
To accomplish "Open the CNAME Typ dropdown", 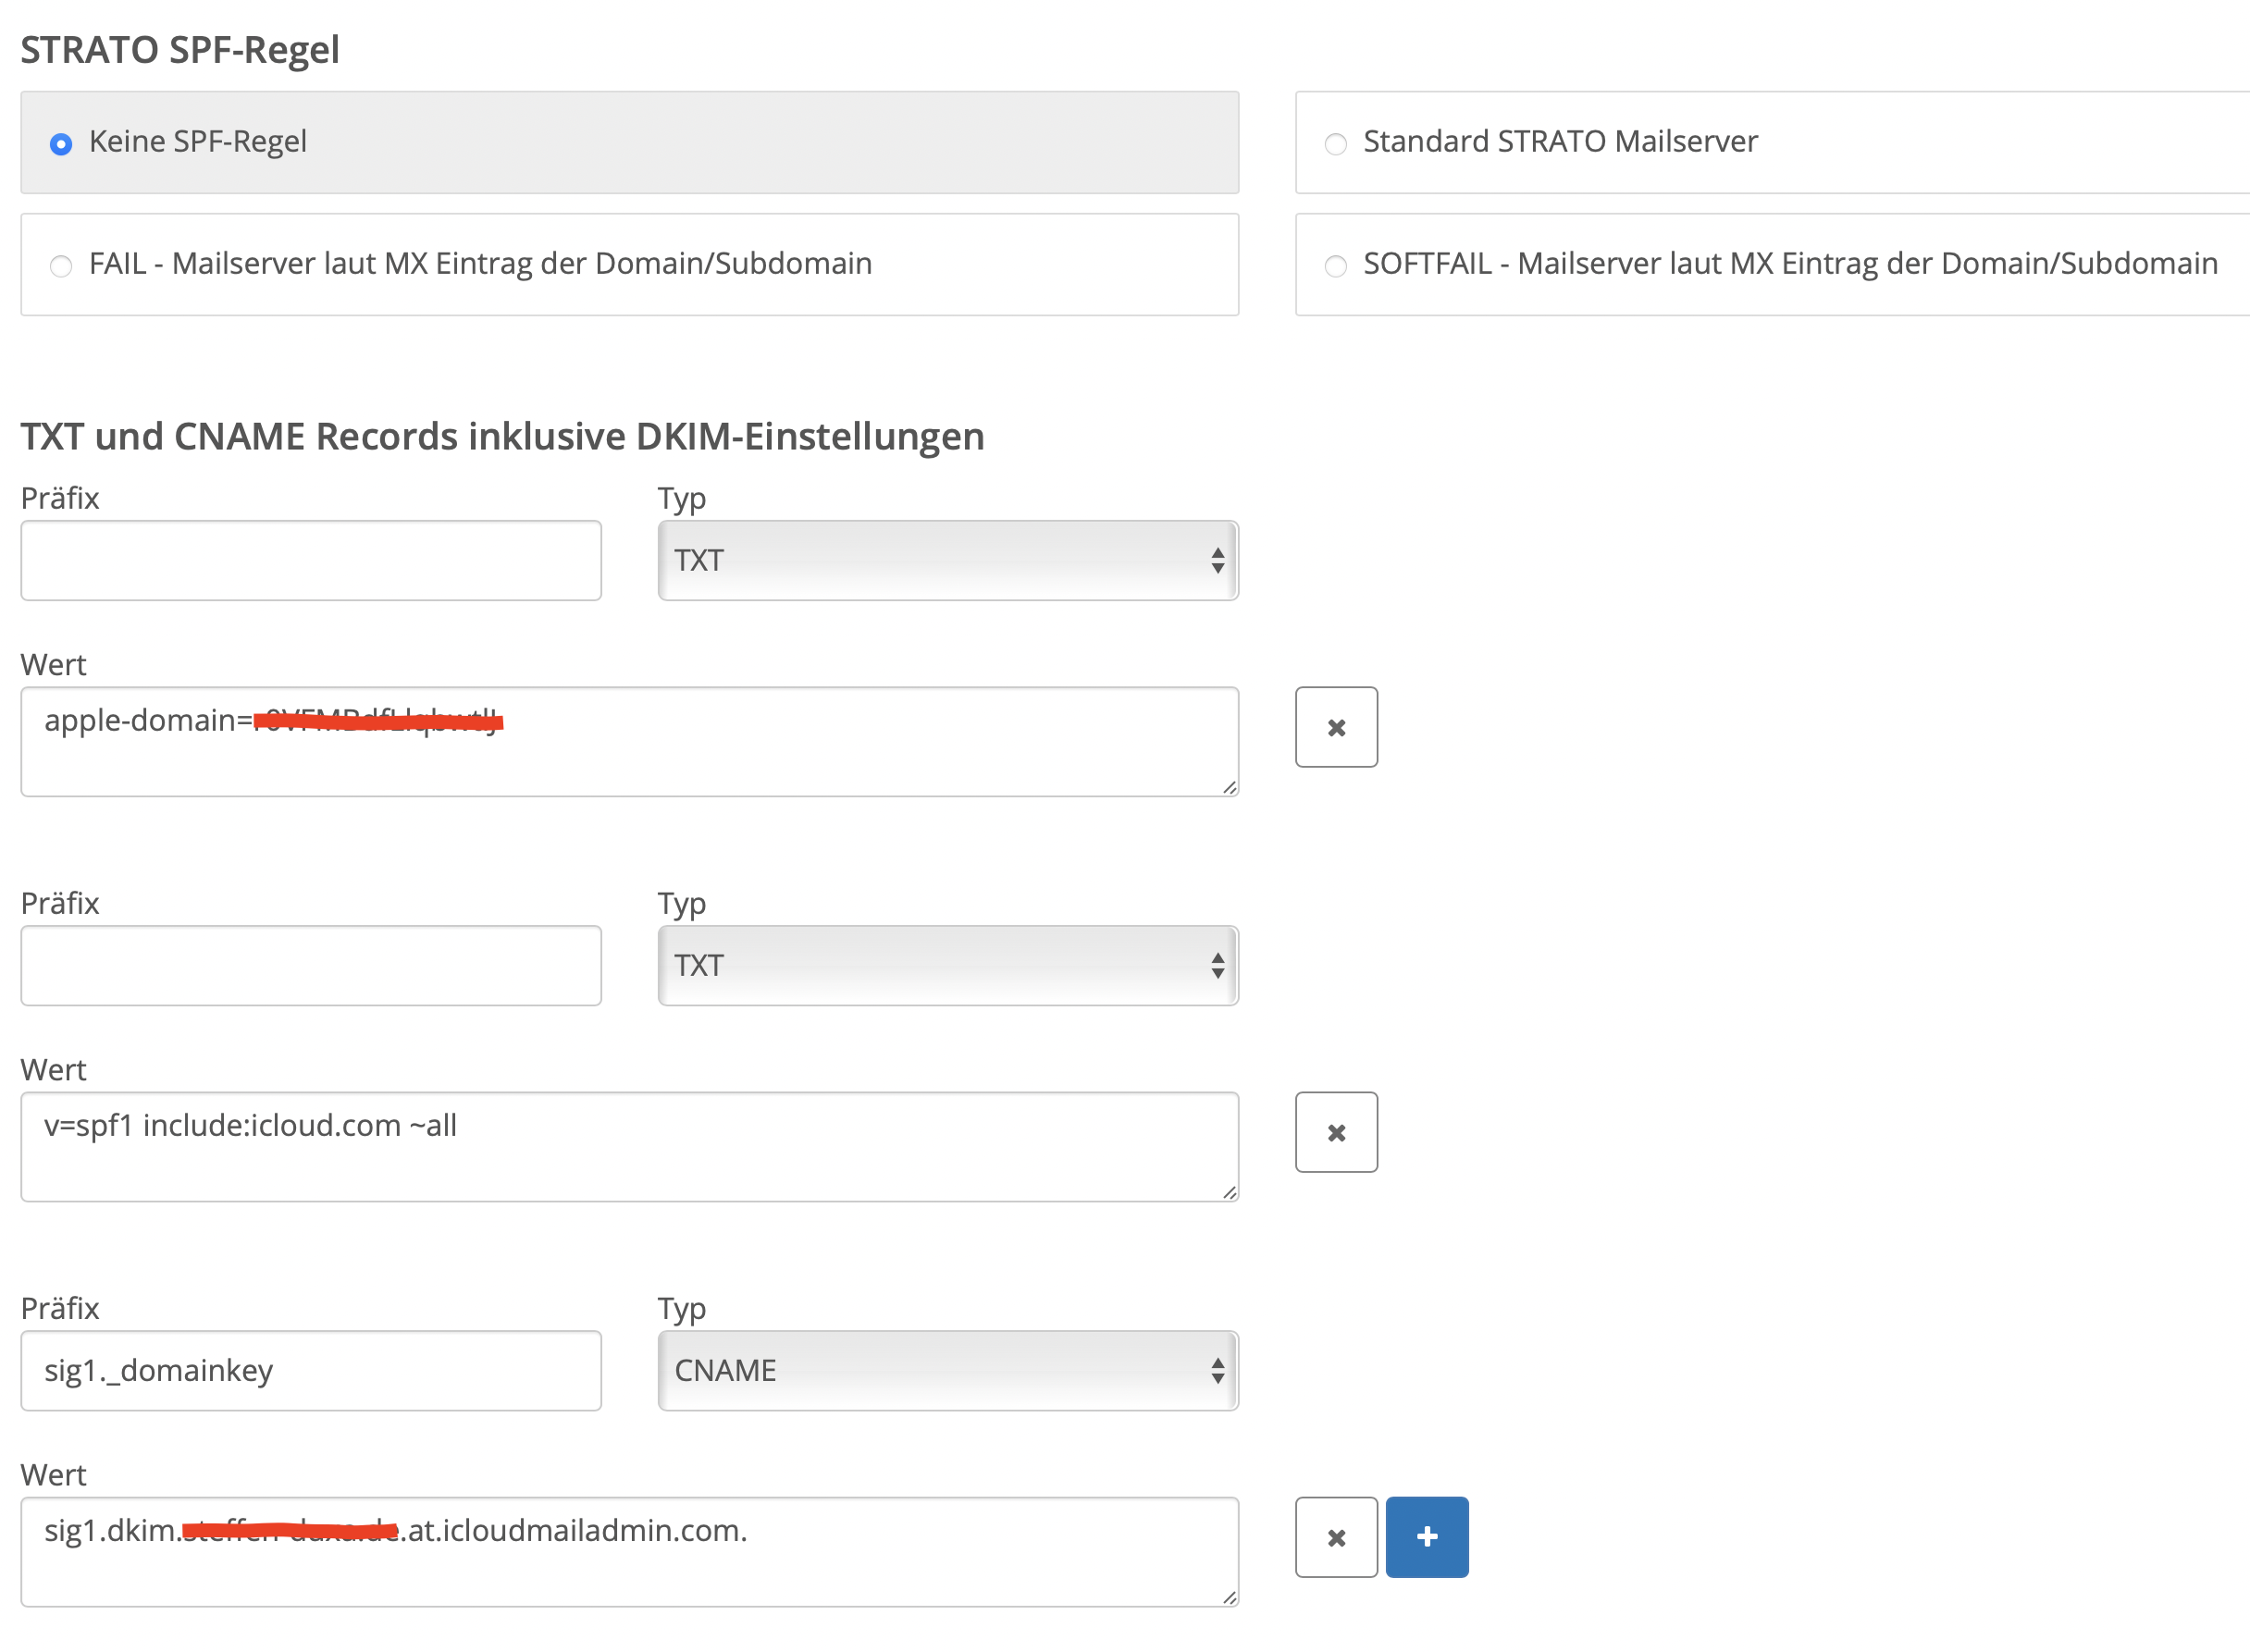I will tap(947, 1370).
